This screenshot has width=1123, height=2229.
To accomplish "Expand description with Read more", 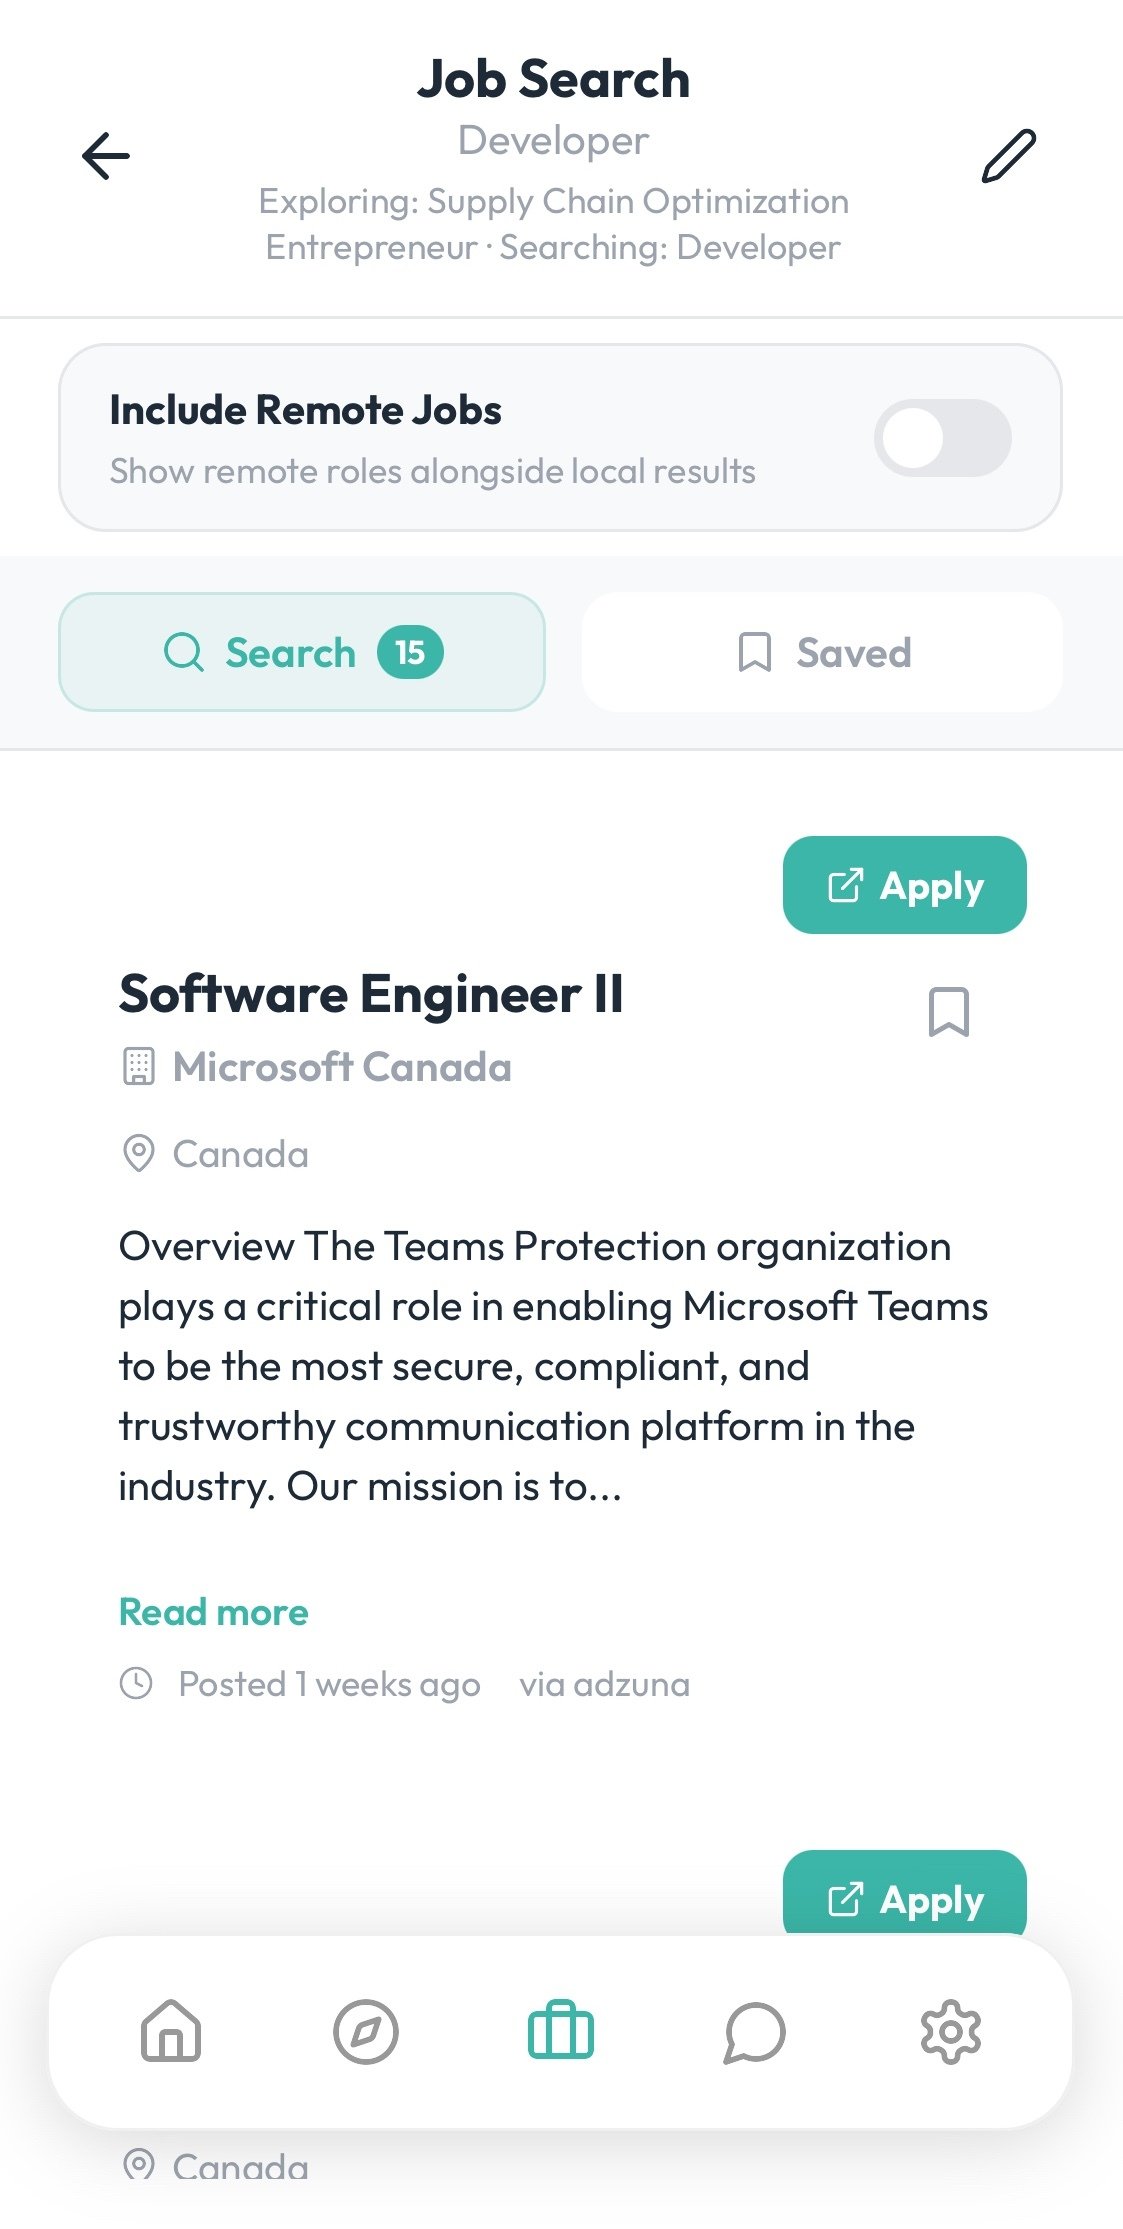I will [x=214, y=1612].
